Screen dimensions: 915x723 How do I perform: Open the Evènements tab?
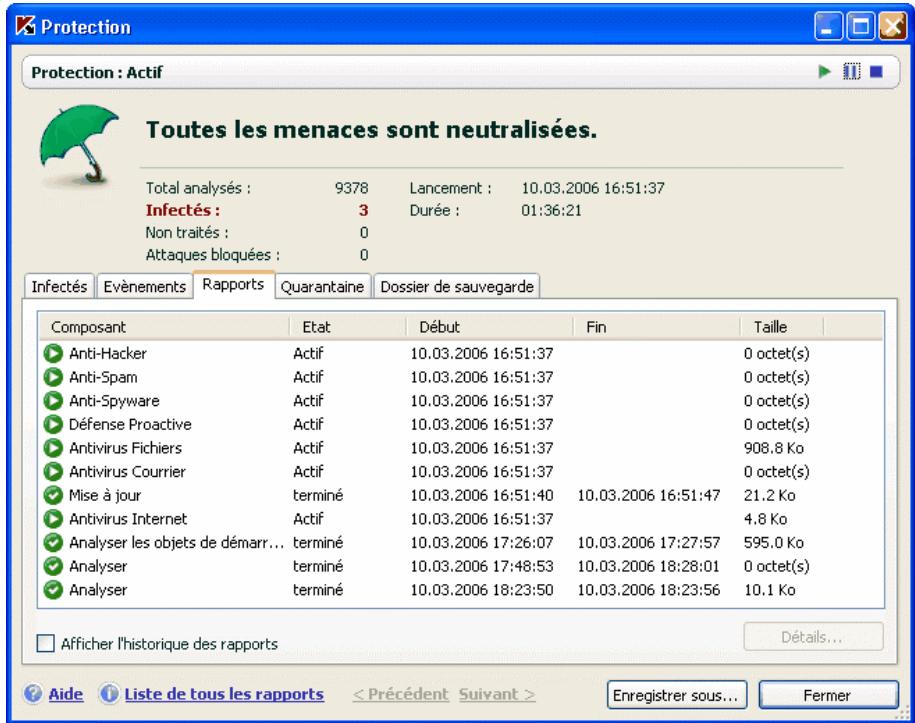[x=144, y=287]
